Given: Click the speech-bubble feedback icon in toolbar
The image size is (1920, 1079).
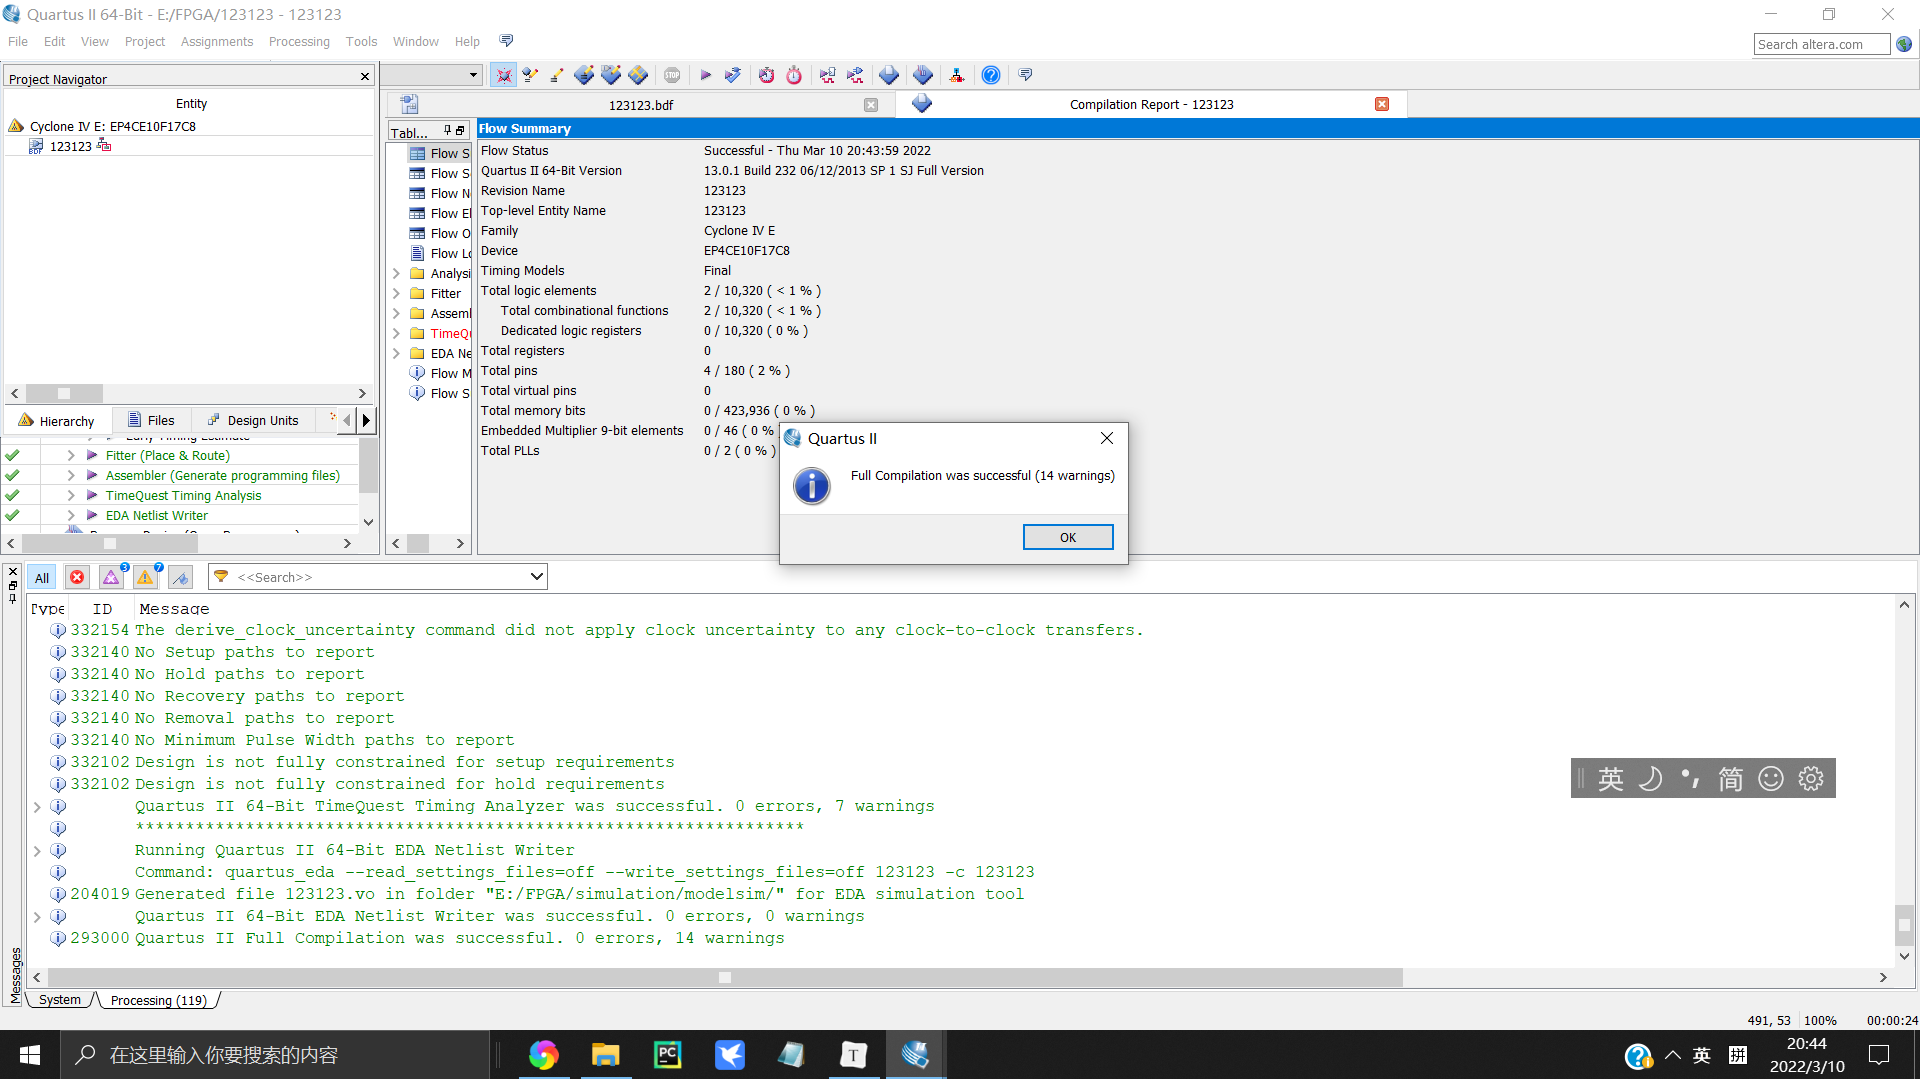Looking at the screenshot, I should [x=1025, y=75].
